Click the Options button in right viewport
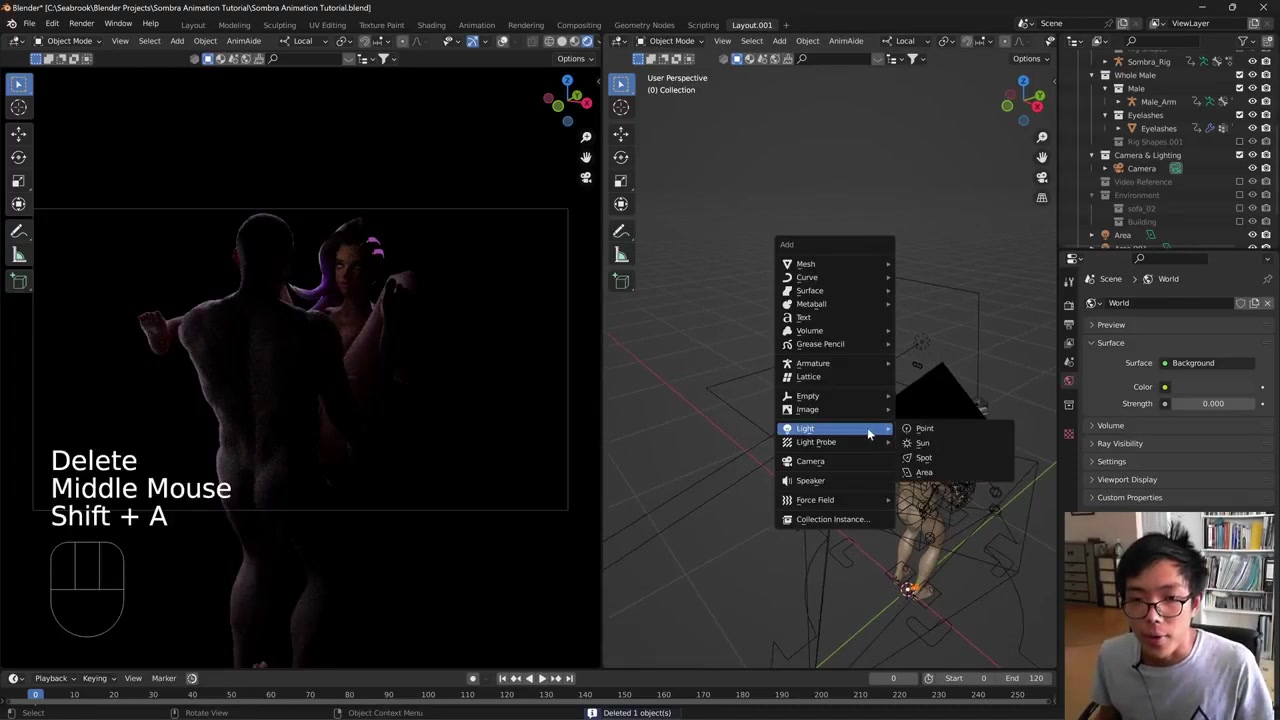The image size is (1280, 720). (x=1030, y=59)
